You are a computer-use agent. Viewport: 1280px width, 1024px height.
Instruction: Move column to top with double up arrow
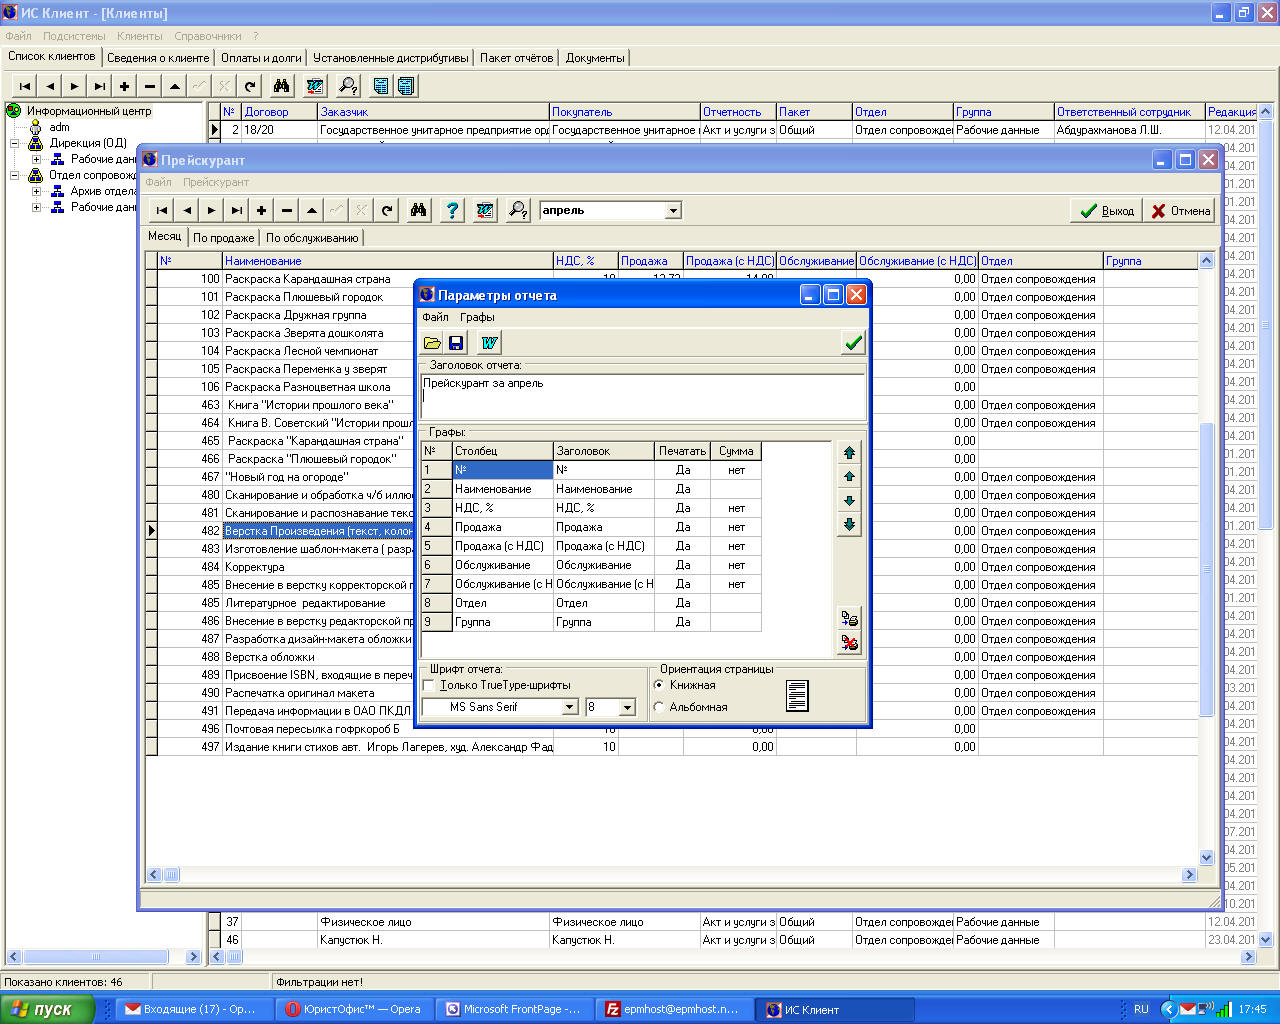849,452
